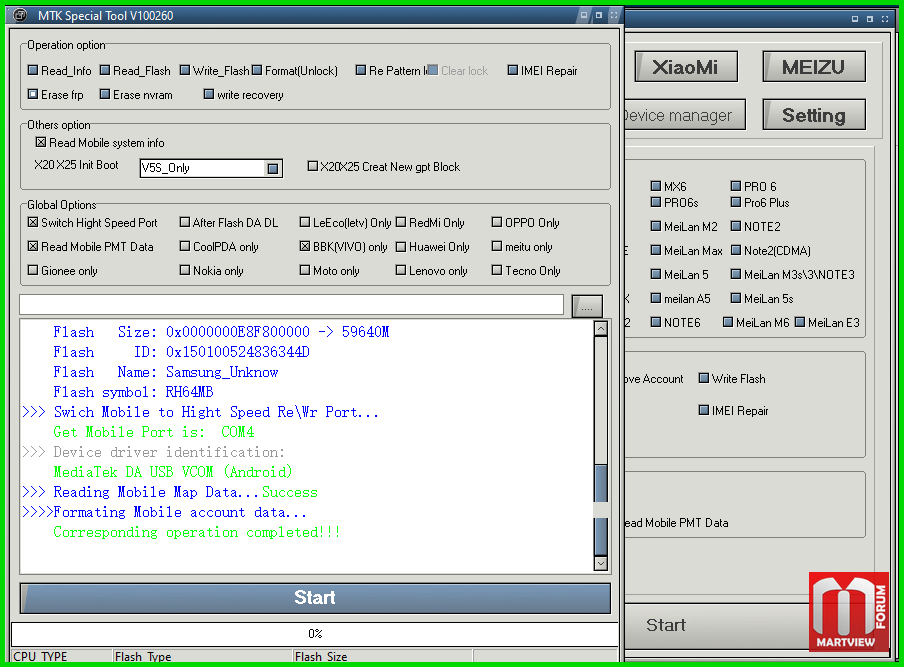Check the MeiLan Max option

pyautogui.click(x=656, y=250)
